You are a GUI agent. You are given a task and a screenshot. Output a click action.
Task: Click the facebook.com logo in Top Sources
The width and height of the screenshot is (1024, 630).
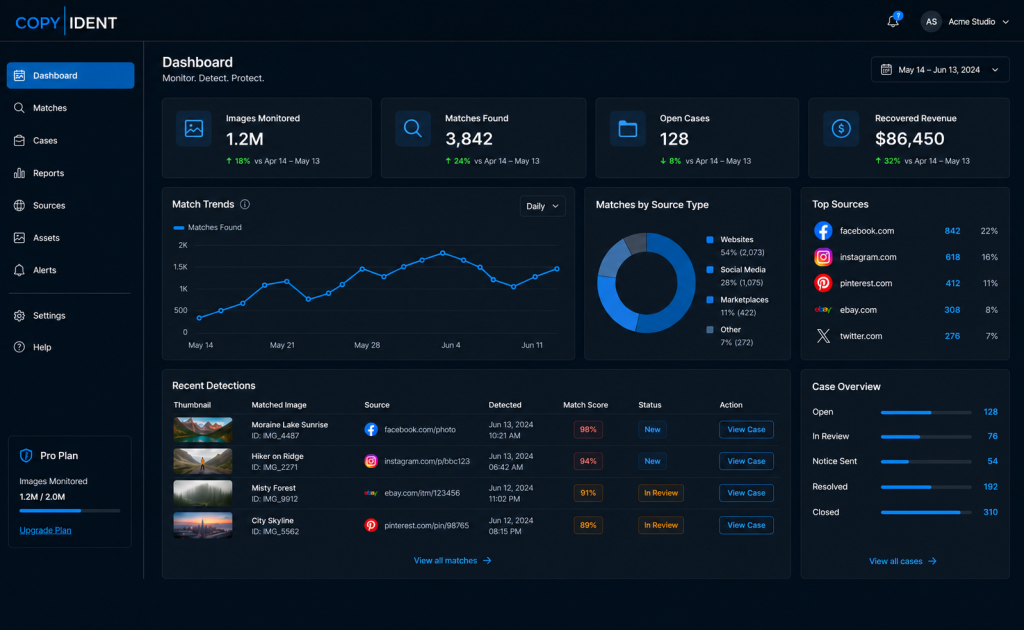[823, 230]
